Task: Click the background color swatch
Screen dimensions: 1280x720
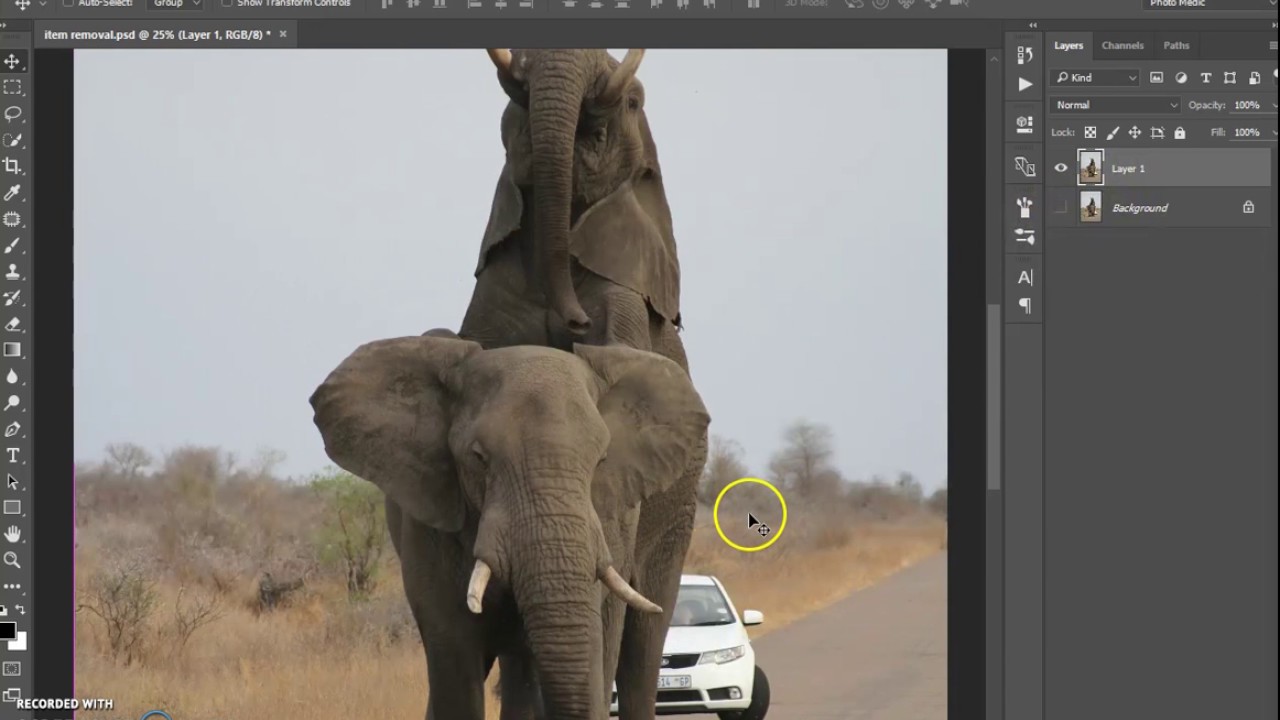Action: (20, 643)
